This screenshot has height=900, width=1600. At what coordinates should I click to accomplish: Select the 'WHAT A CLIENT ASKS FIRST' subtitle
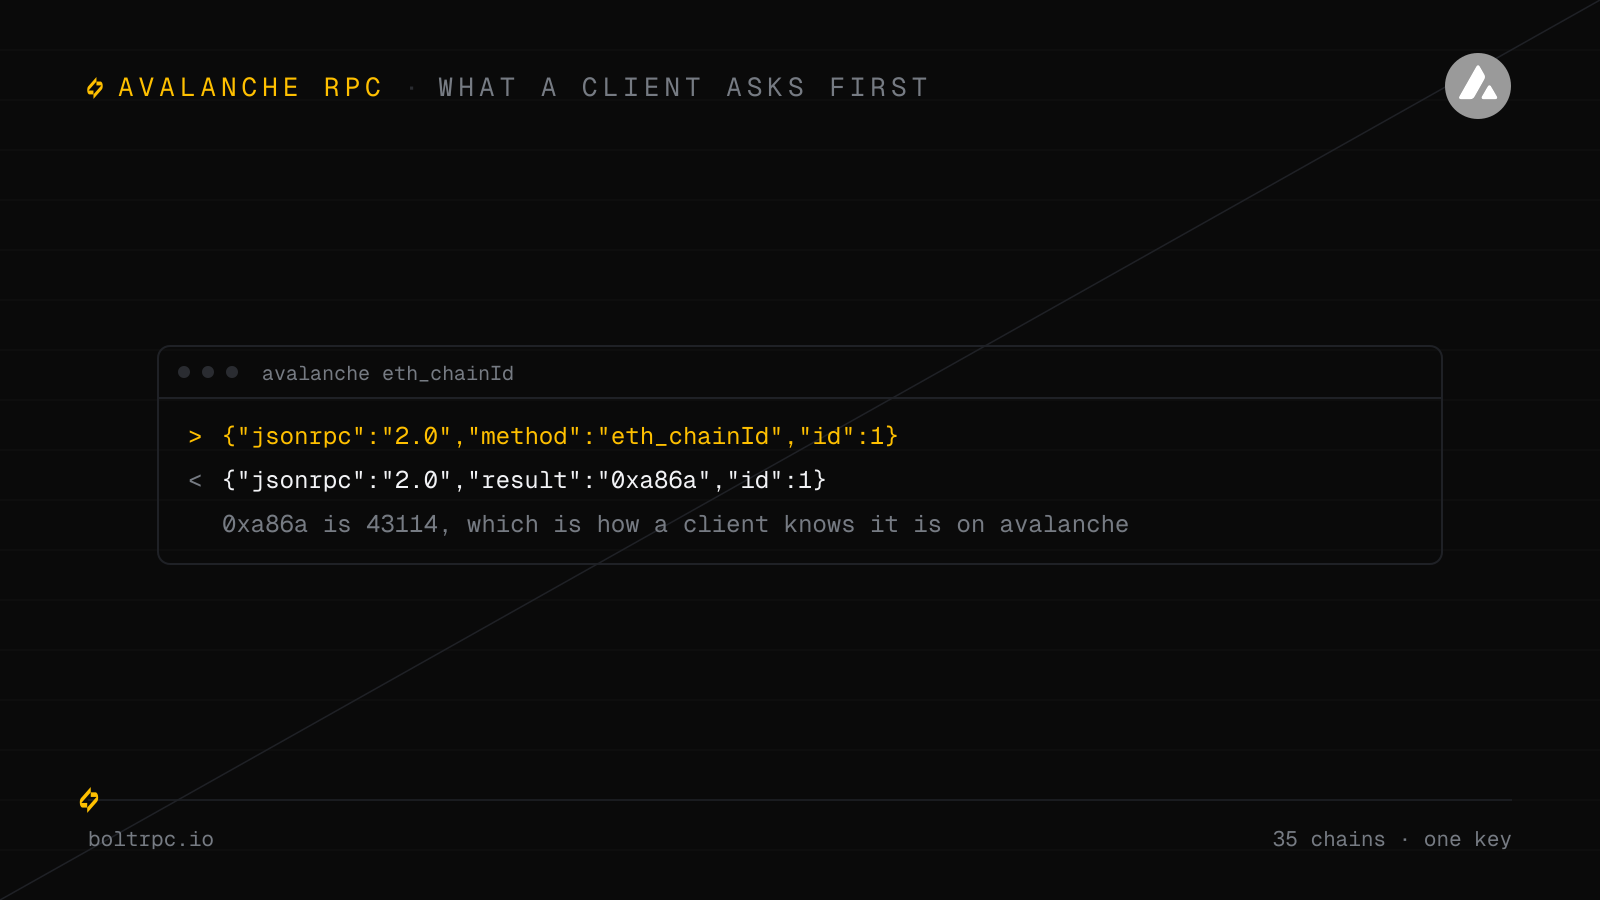point(684,88)
